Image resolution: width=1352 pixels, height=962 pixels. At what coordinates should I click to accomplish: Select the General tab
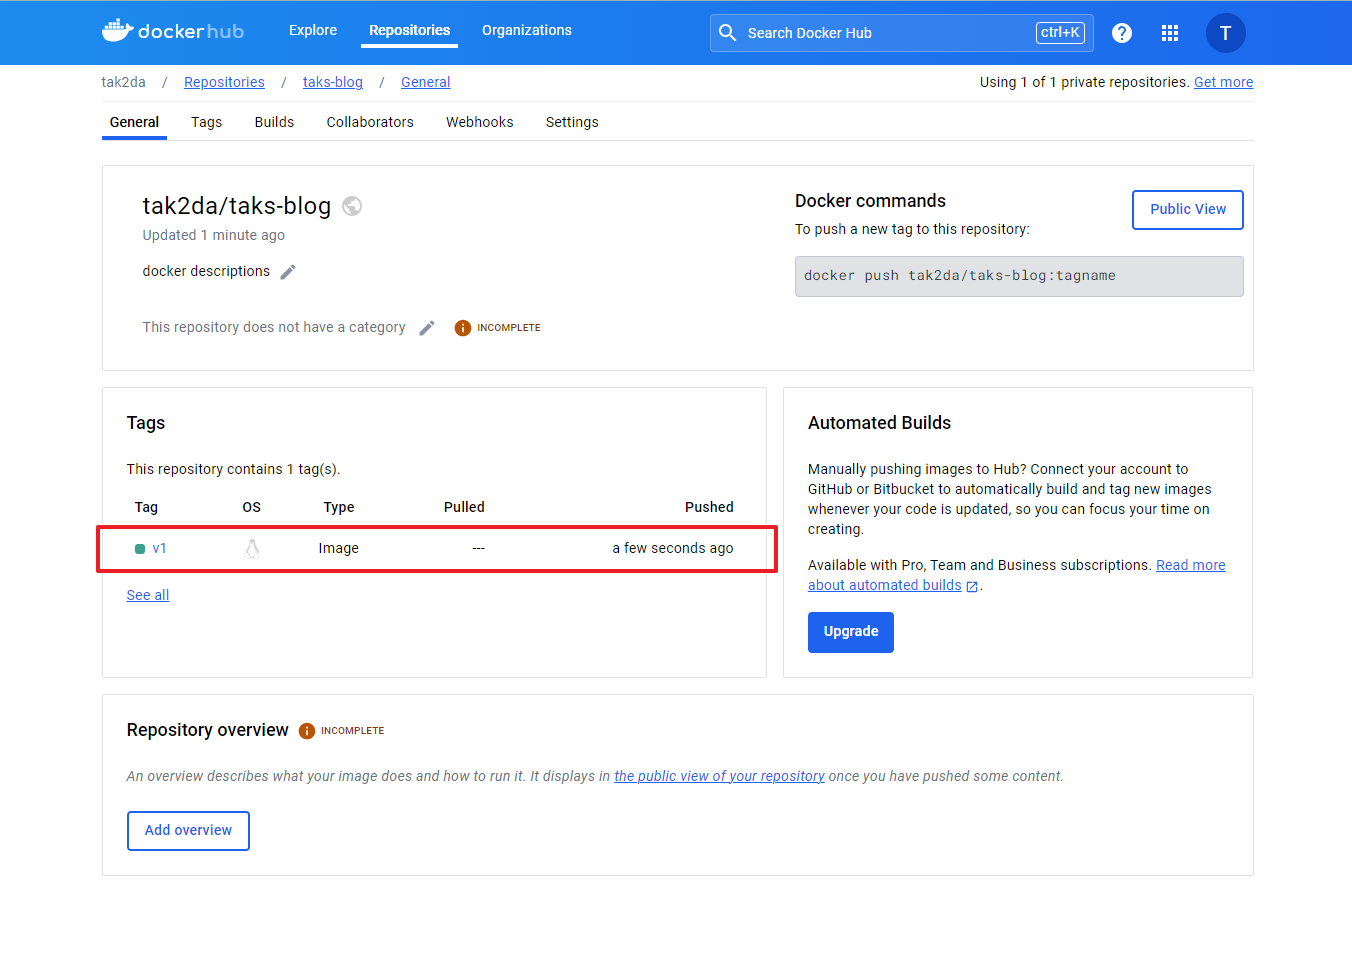tap(134, 122)
